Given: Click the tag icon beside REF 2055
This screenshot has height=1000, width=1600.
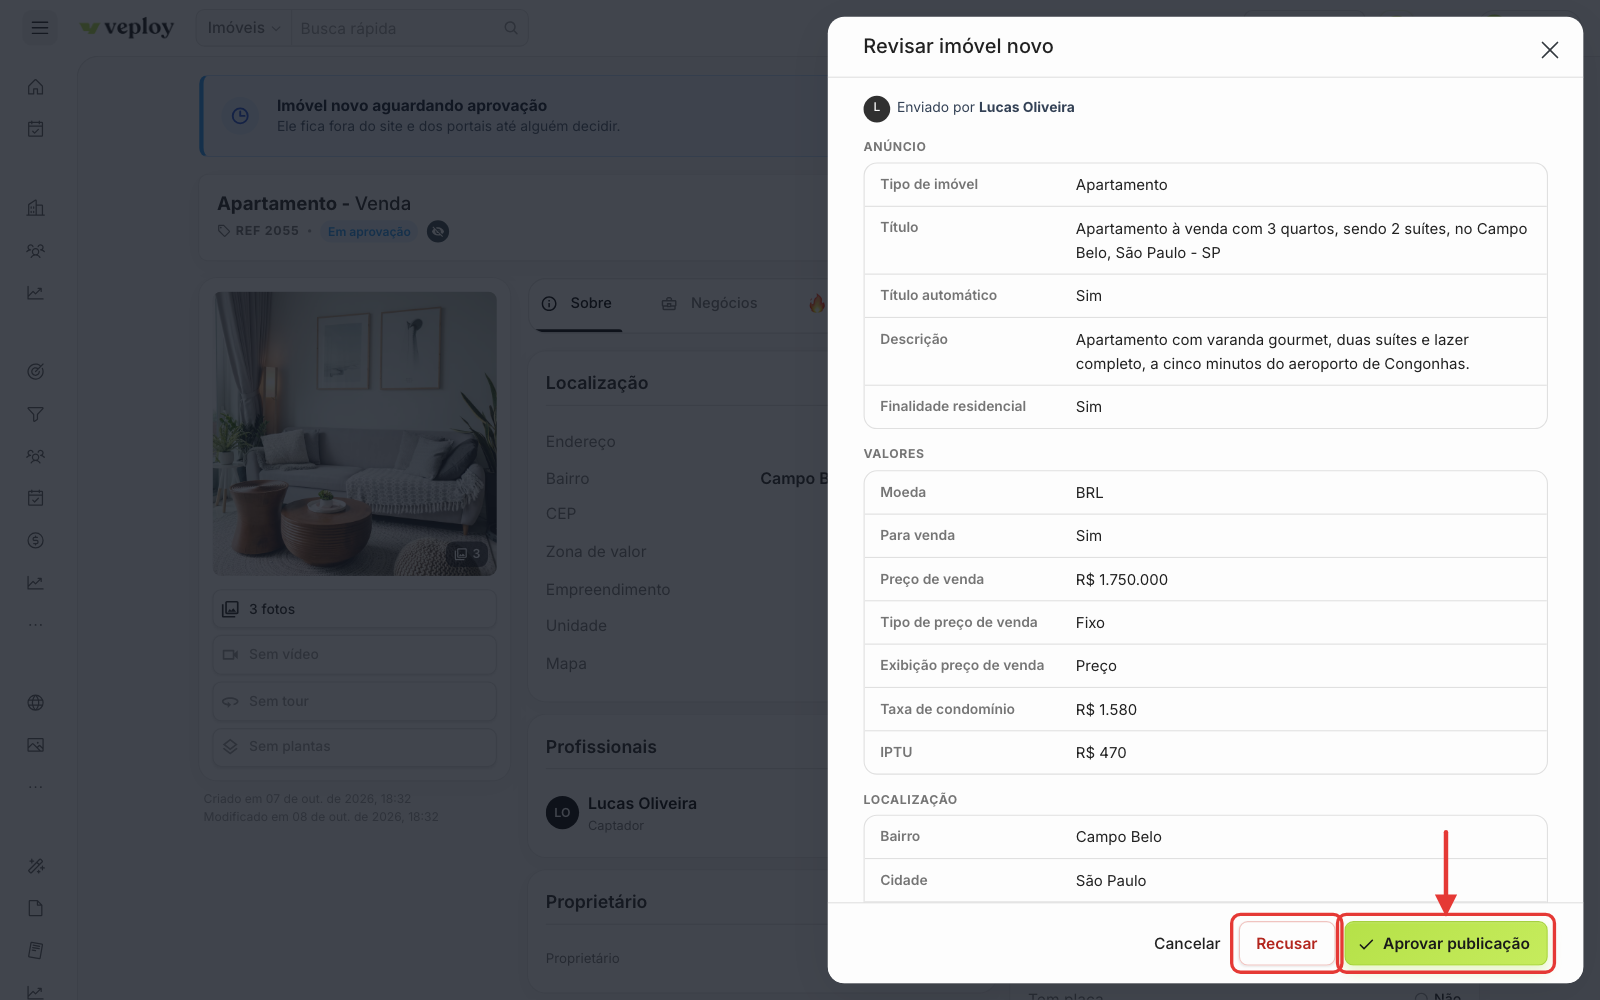Looking at the screenshot, I should pos(224,231).
